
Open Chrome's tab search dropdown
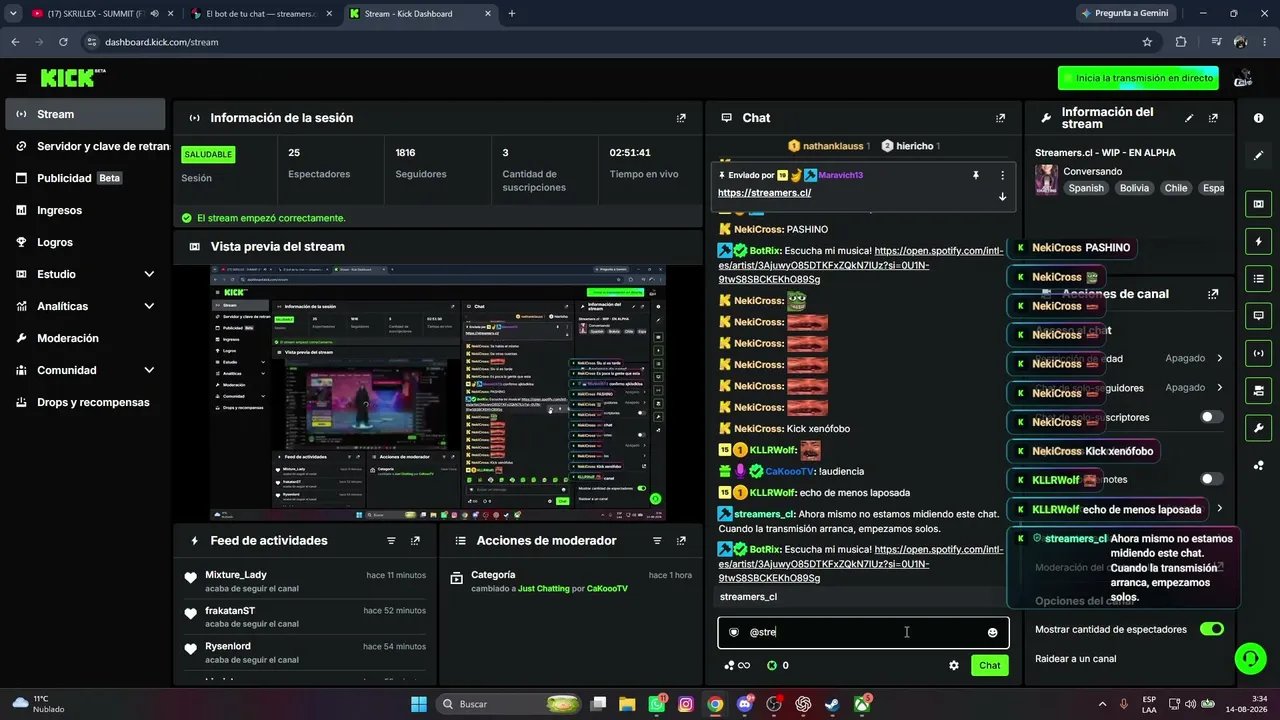click(x=13, y=13)
